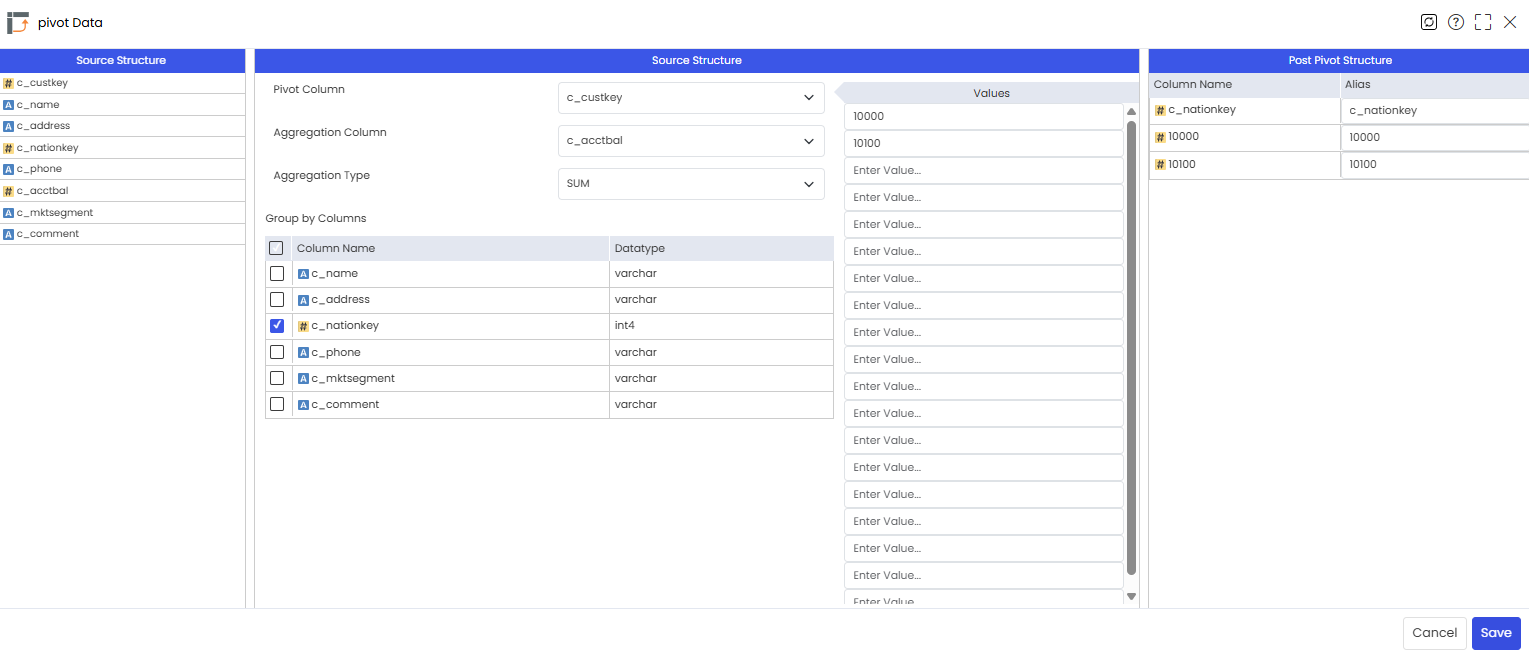Click the numeric type icon beside c_custkey in source list
The height and width of the screenshot is (656, 1529).
point(8,83)
